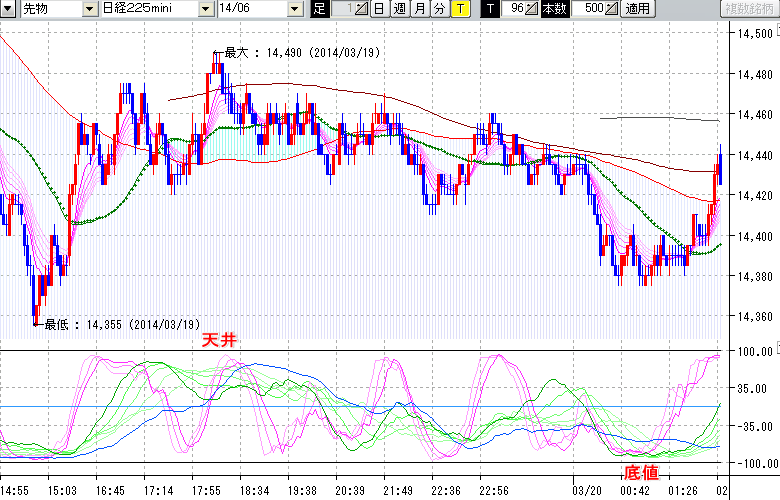Image resolution: width=780 pixels, height=500 pixels.
Task: Switch chart to 月 (monthly) timeframe
Action: coord(419,9)
